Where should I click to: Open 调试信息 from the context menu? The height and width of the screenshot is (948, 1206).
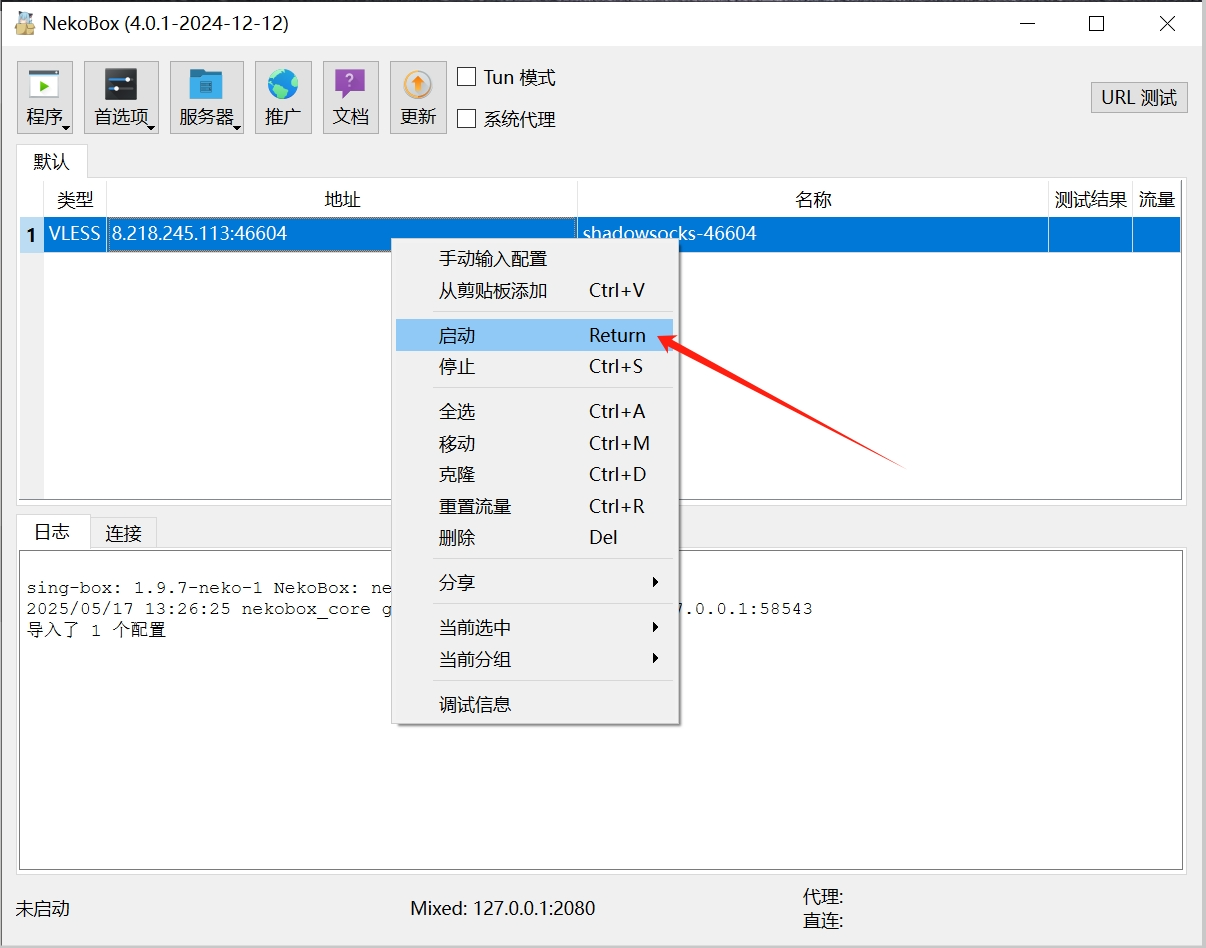[535, 705]
